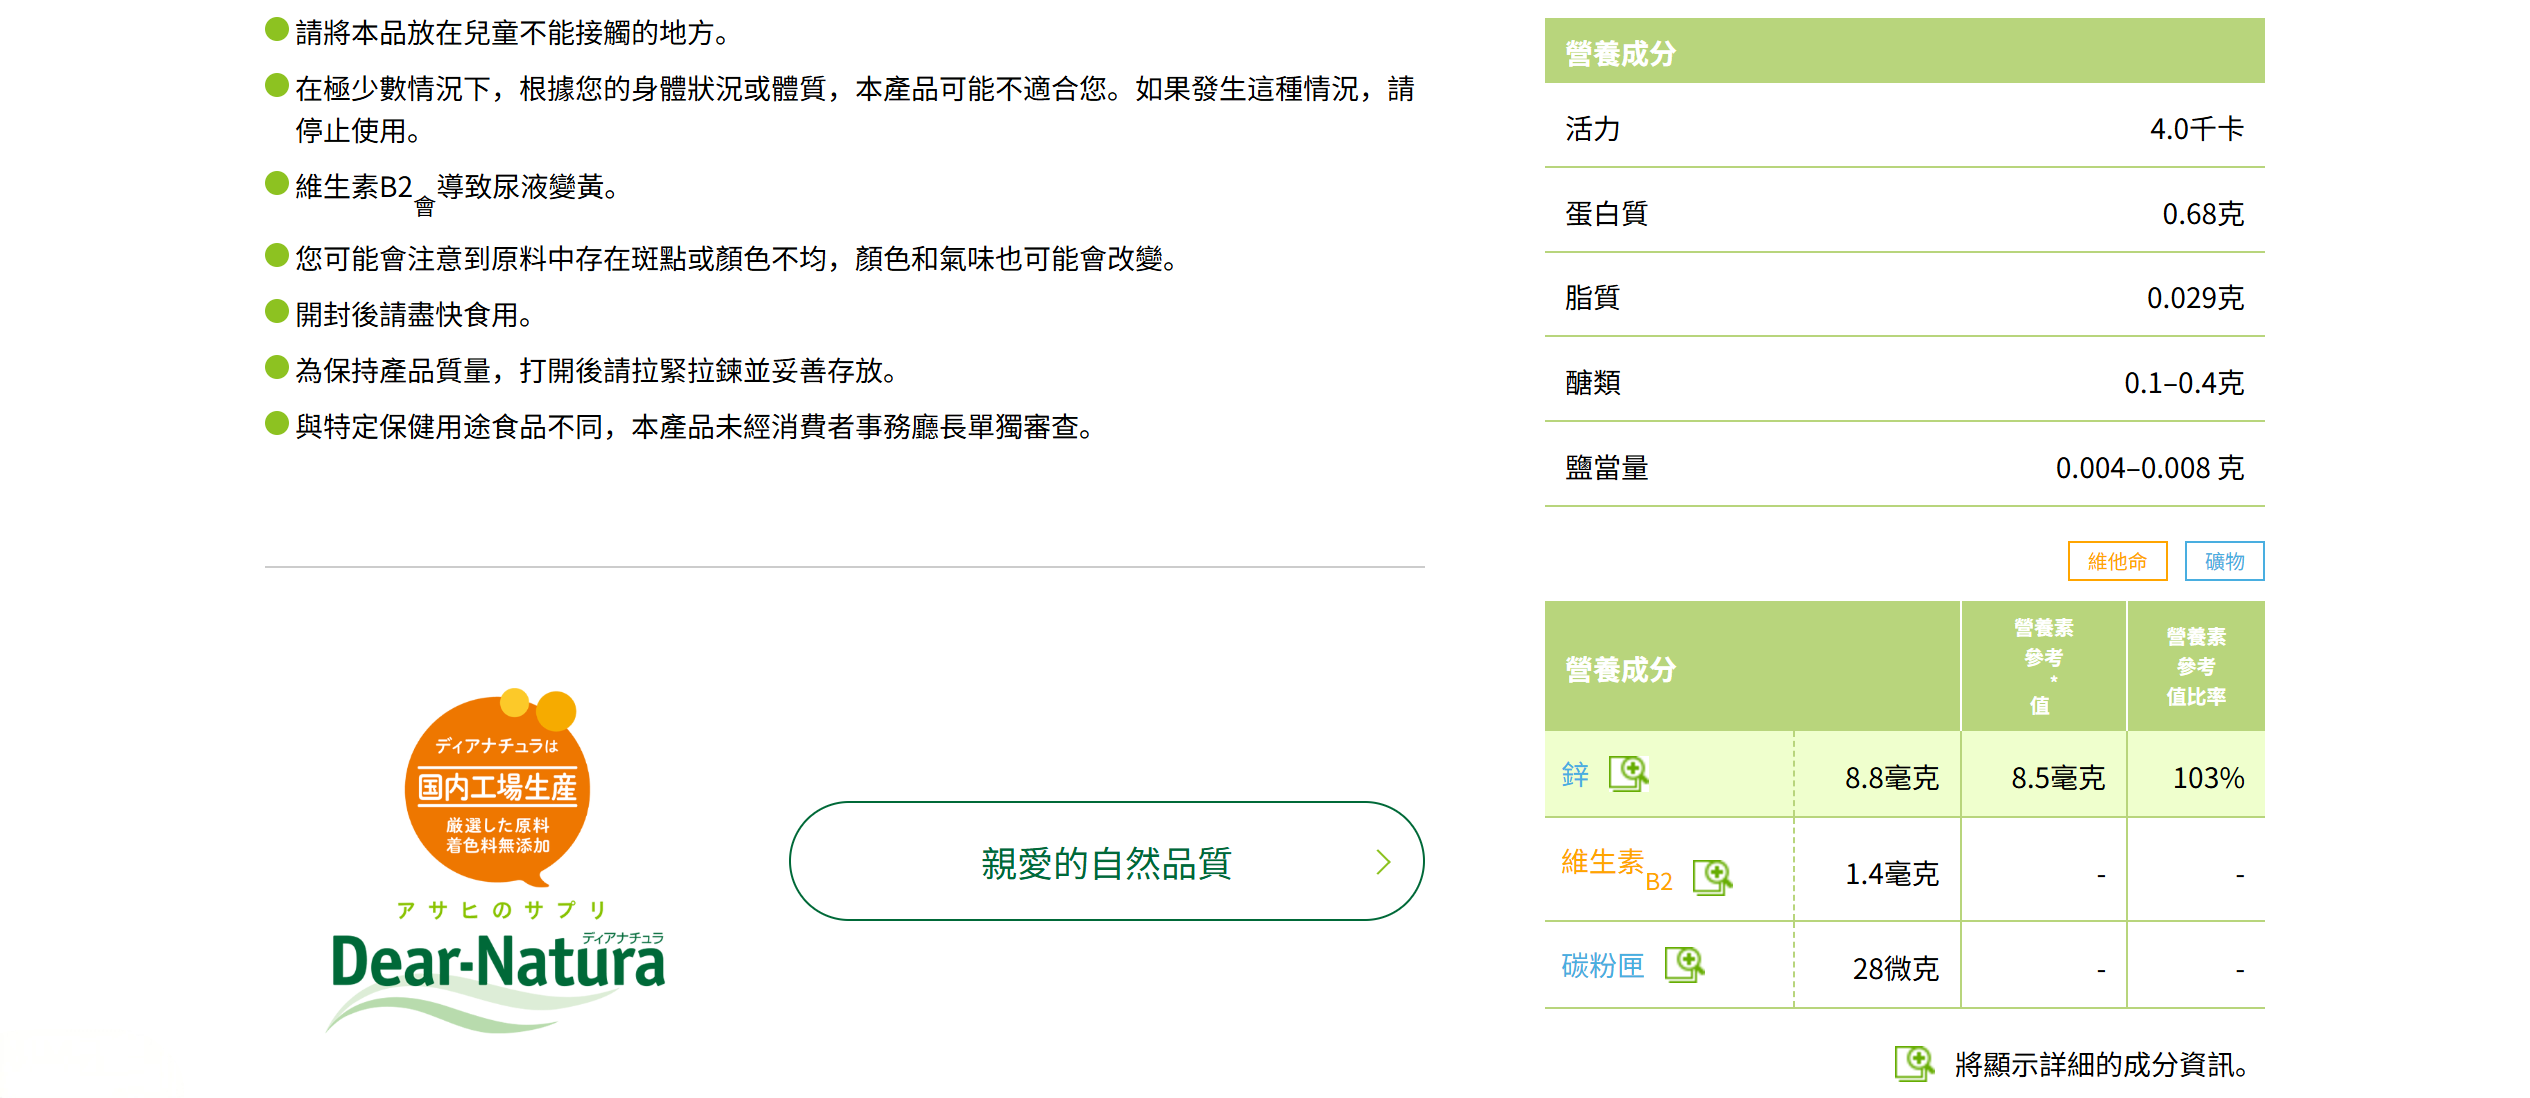2530x1098 pixels.
Task: Click the 營養素參考值 column header
Action: (2042, 666)
